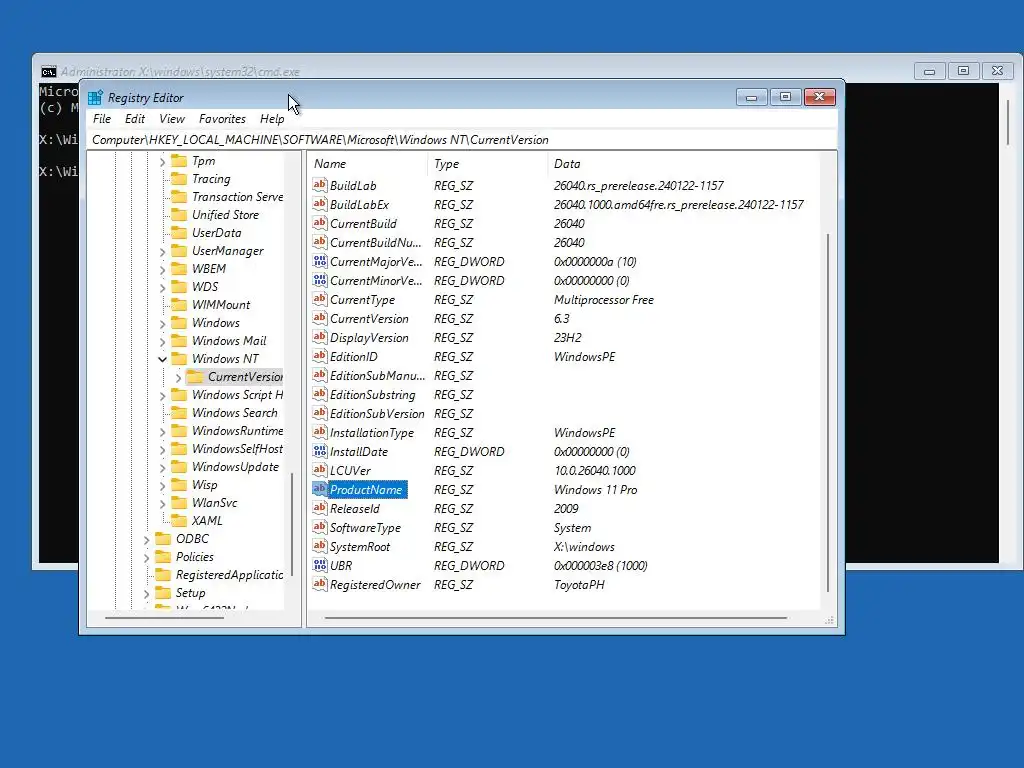Click the DisplayVersion string value icon

(x=319, y=338)
